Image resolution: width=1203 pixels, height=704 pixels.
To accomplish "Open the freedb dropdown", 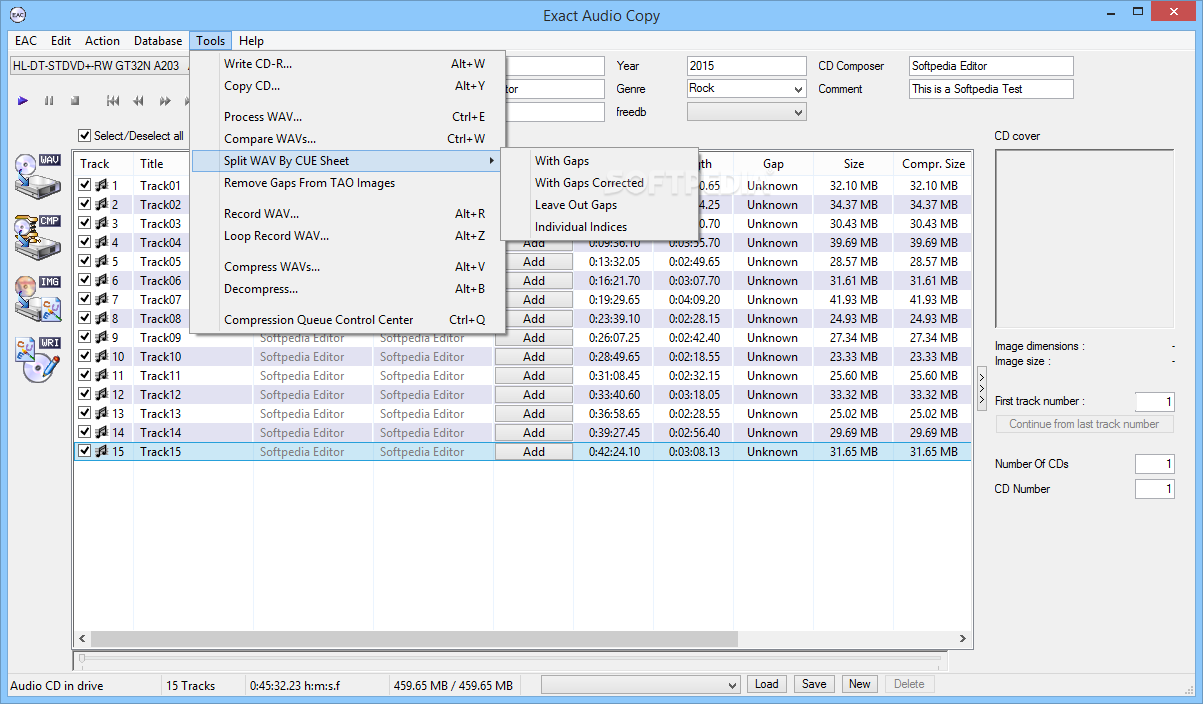I will pyautogui.click(x=746, y=112).
